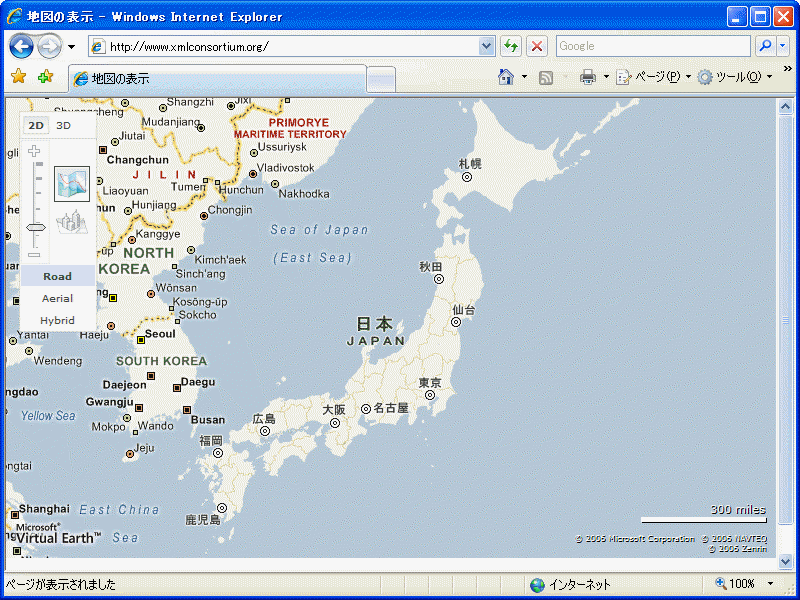Click the zoom in plus icon on map
Screen dimensions: 800x600
(35, 152)
